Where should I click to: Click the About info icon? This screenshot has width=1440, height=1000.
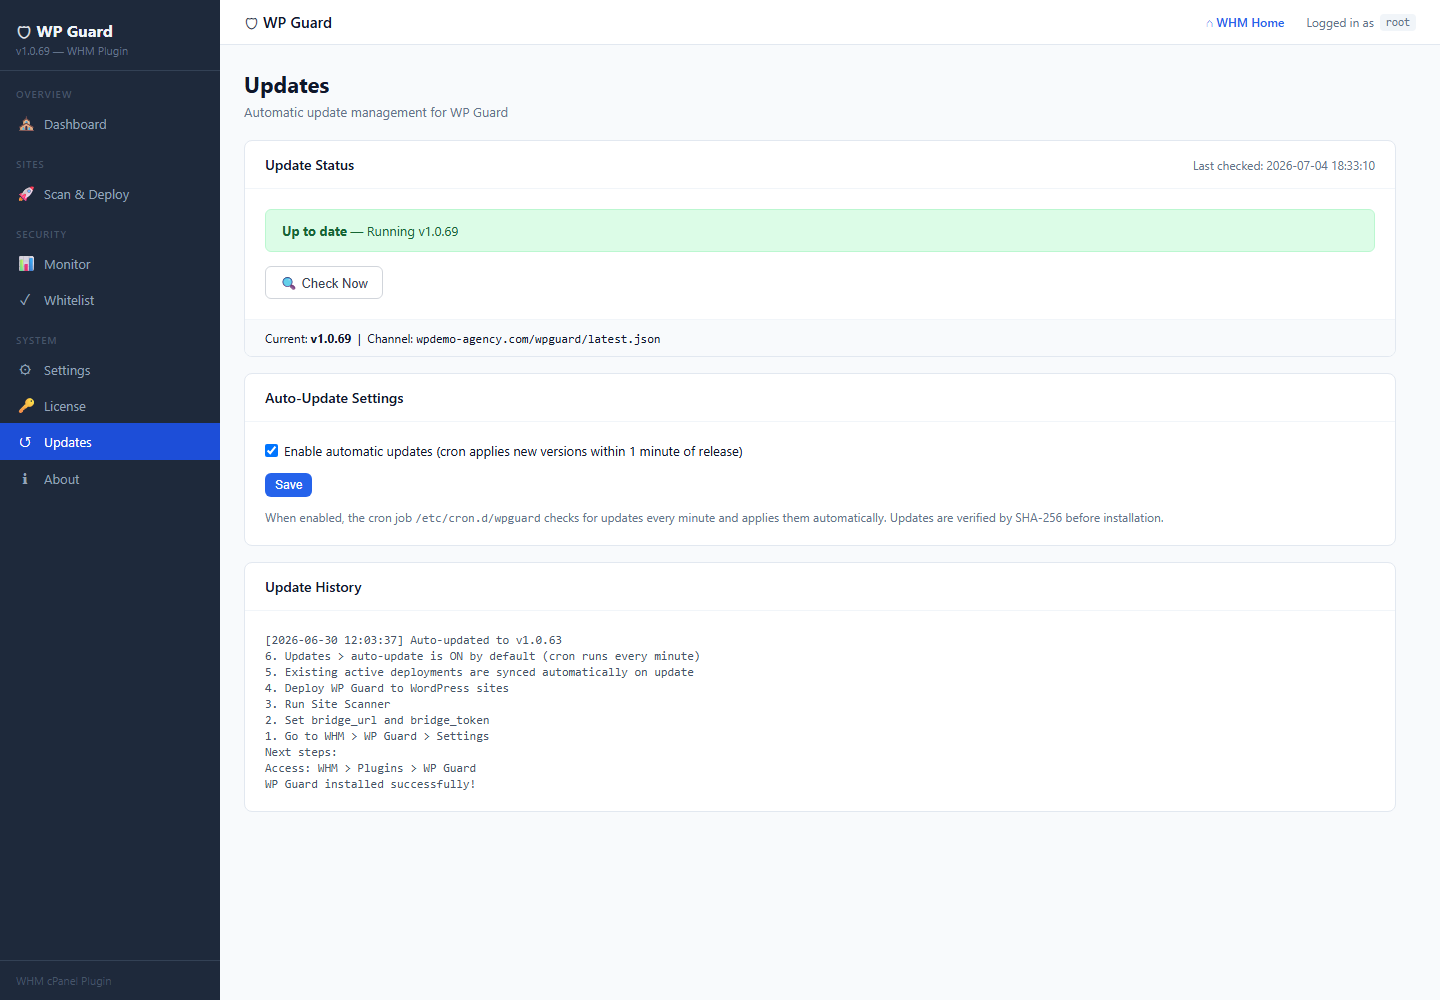coord(26,479)
